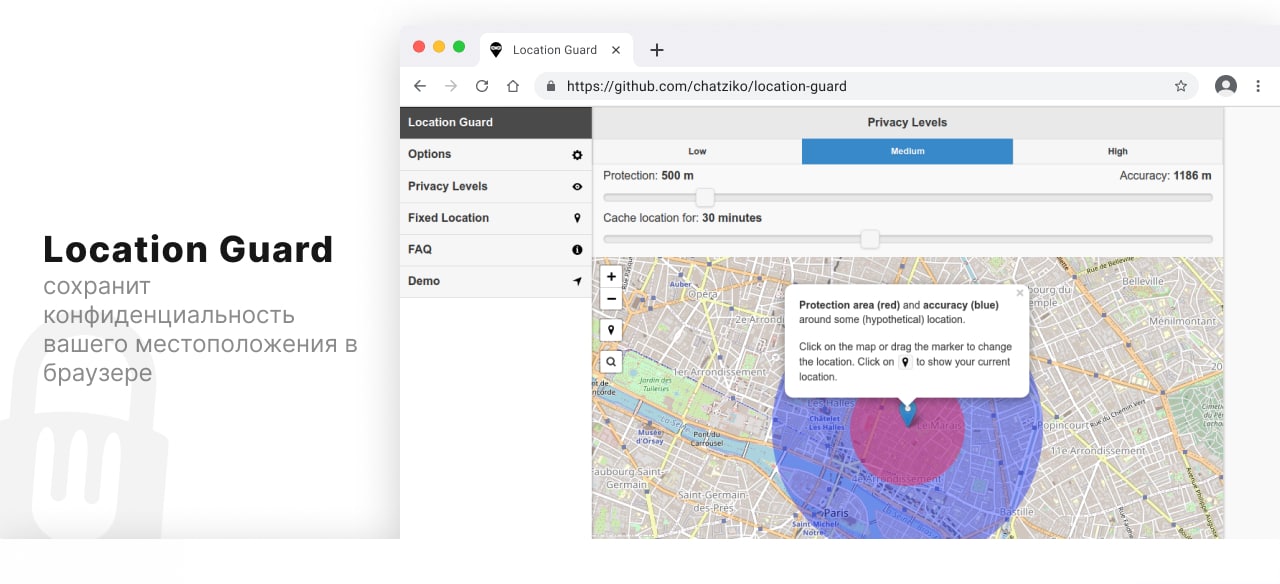Close the protection area info popup

coord(1020,294)
